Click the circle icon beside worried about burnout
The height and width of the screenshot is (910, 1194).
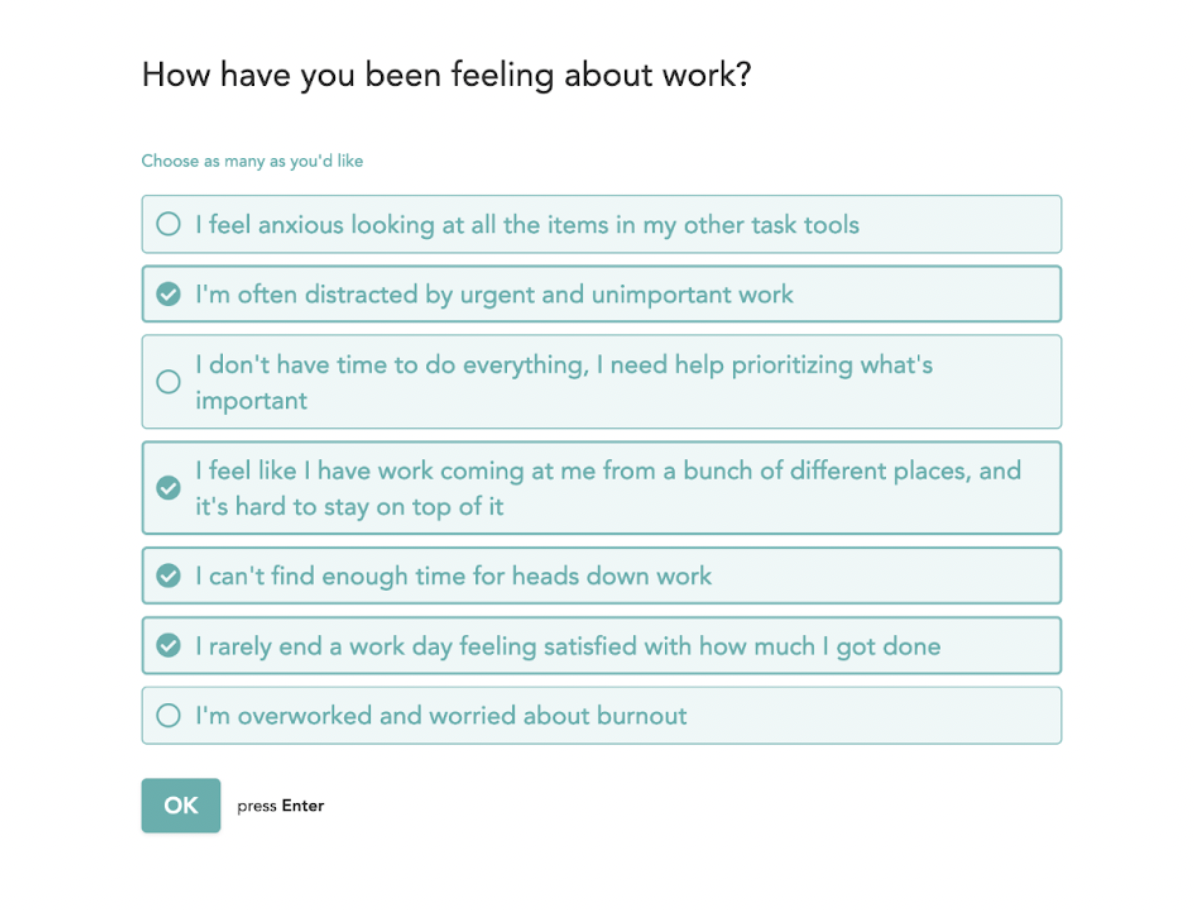169,716
